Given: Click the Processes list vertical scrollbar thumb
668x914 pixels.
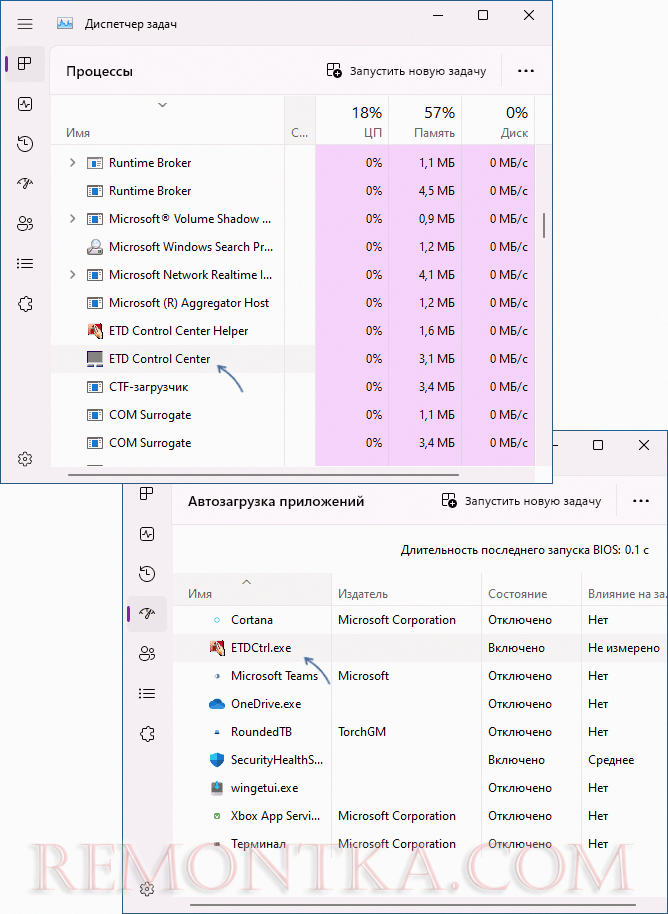Looking at the screenshot, I should 544,225.
